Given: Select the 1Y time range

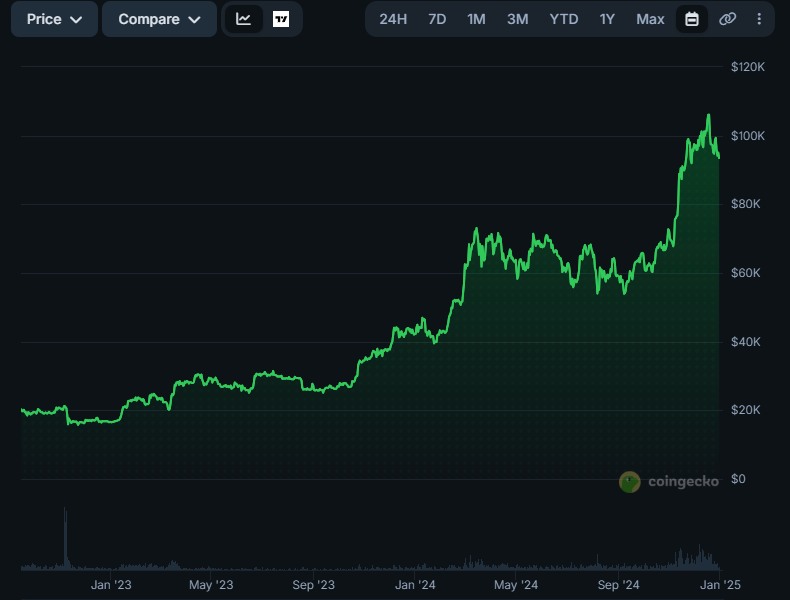Looking at the screenshot, I should [607, 19].
